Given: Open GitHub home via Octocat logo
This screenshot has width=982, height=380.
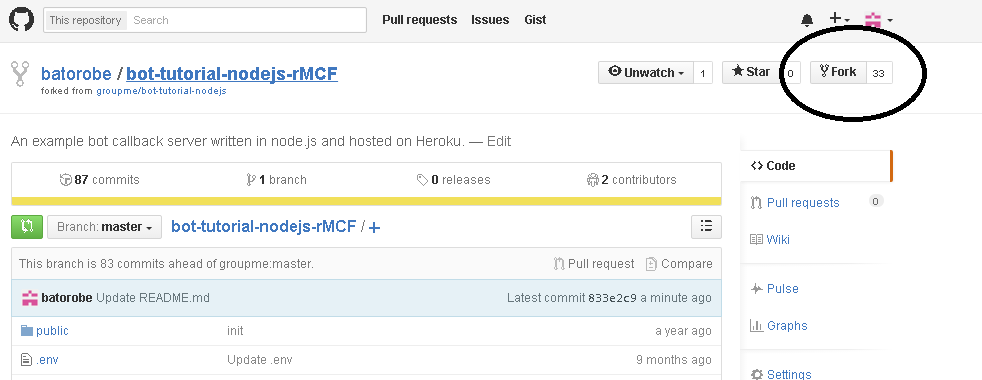Looking at the screenshot, I should [21, 20].
